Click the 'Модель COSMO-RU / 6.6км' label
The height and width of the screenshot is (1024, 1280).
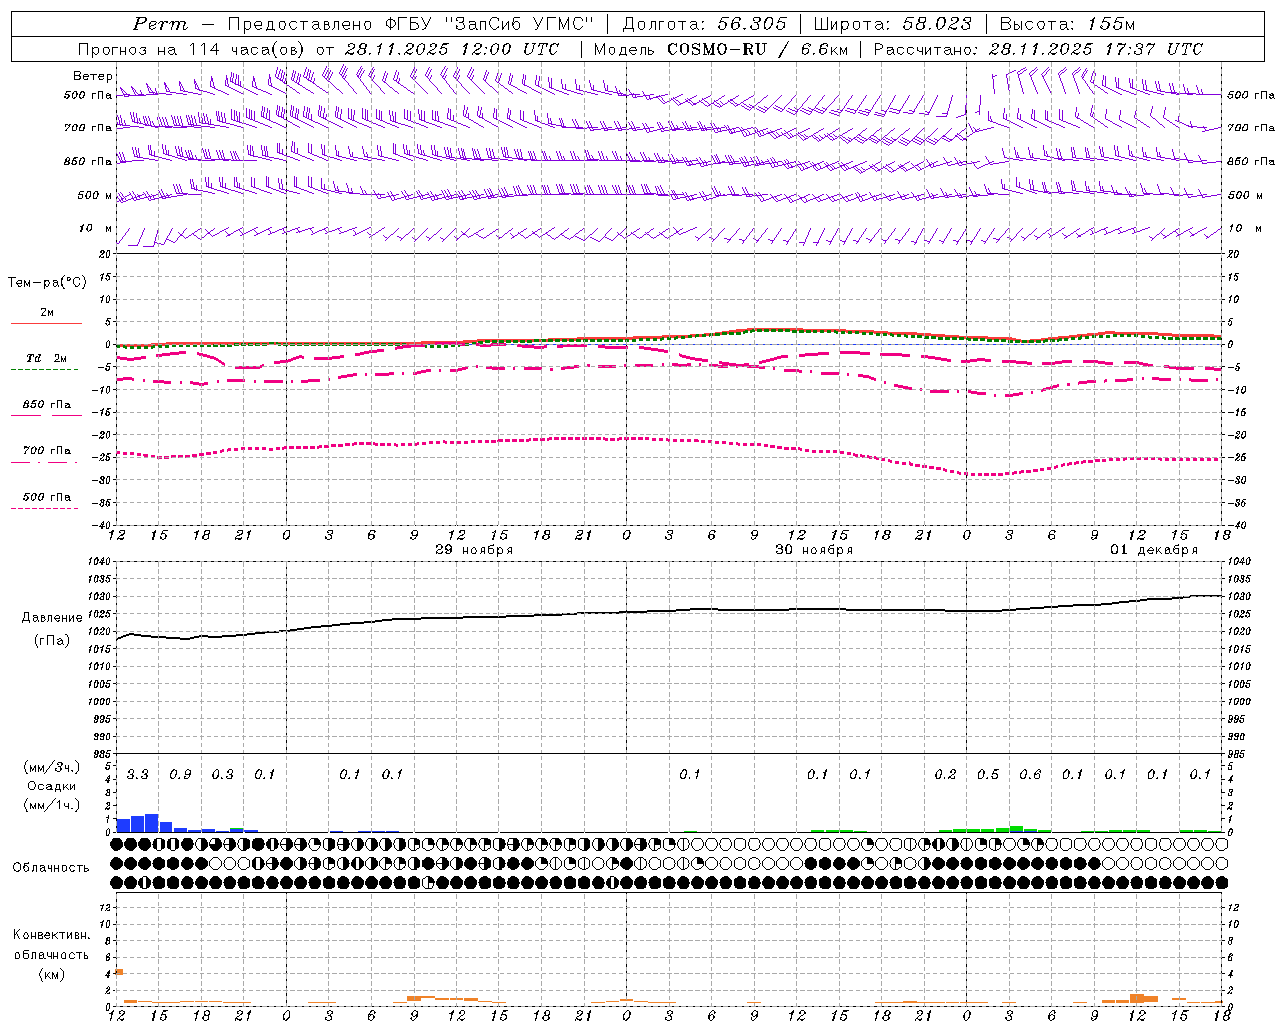click(x=720, y=49)
